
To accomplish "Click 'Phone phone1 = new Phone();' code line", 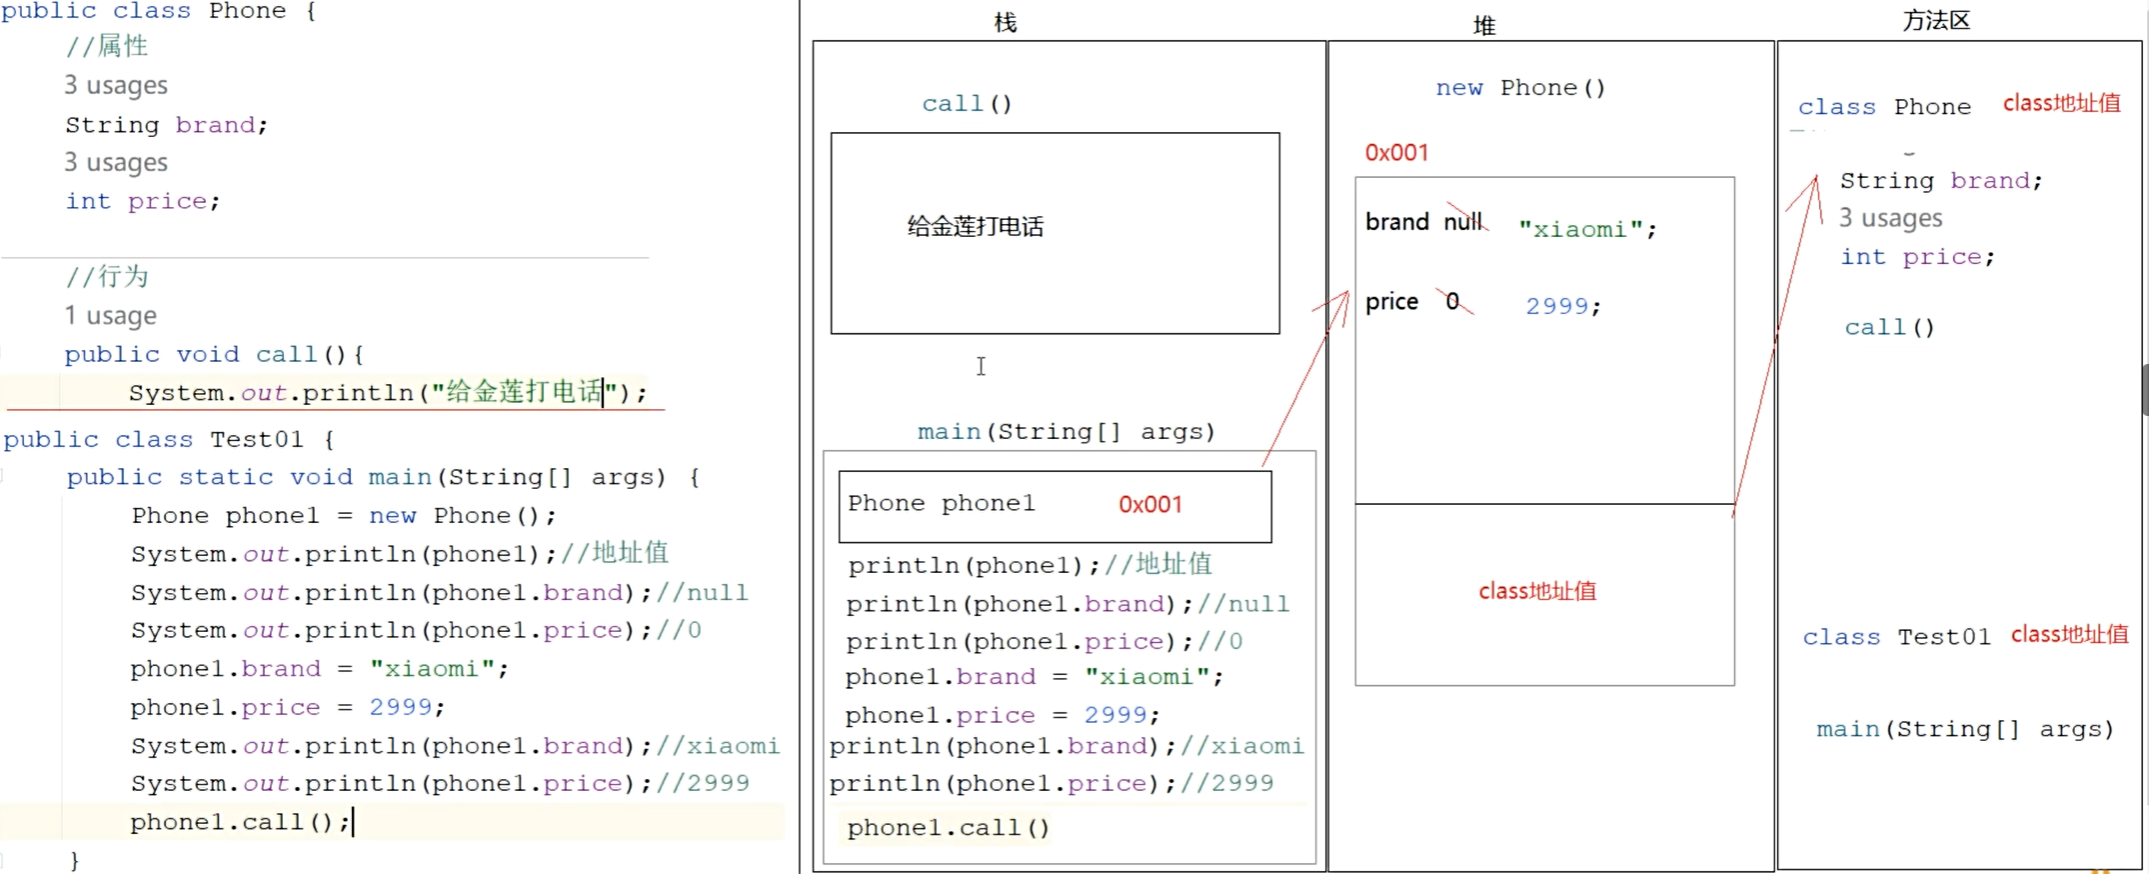I will click(x=344, y=516).
